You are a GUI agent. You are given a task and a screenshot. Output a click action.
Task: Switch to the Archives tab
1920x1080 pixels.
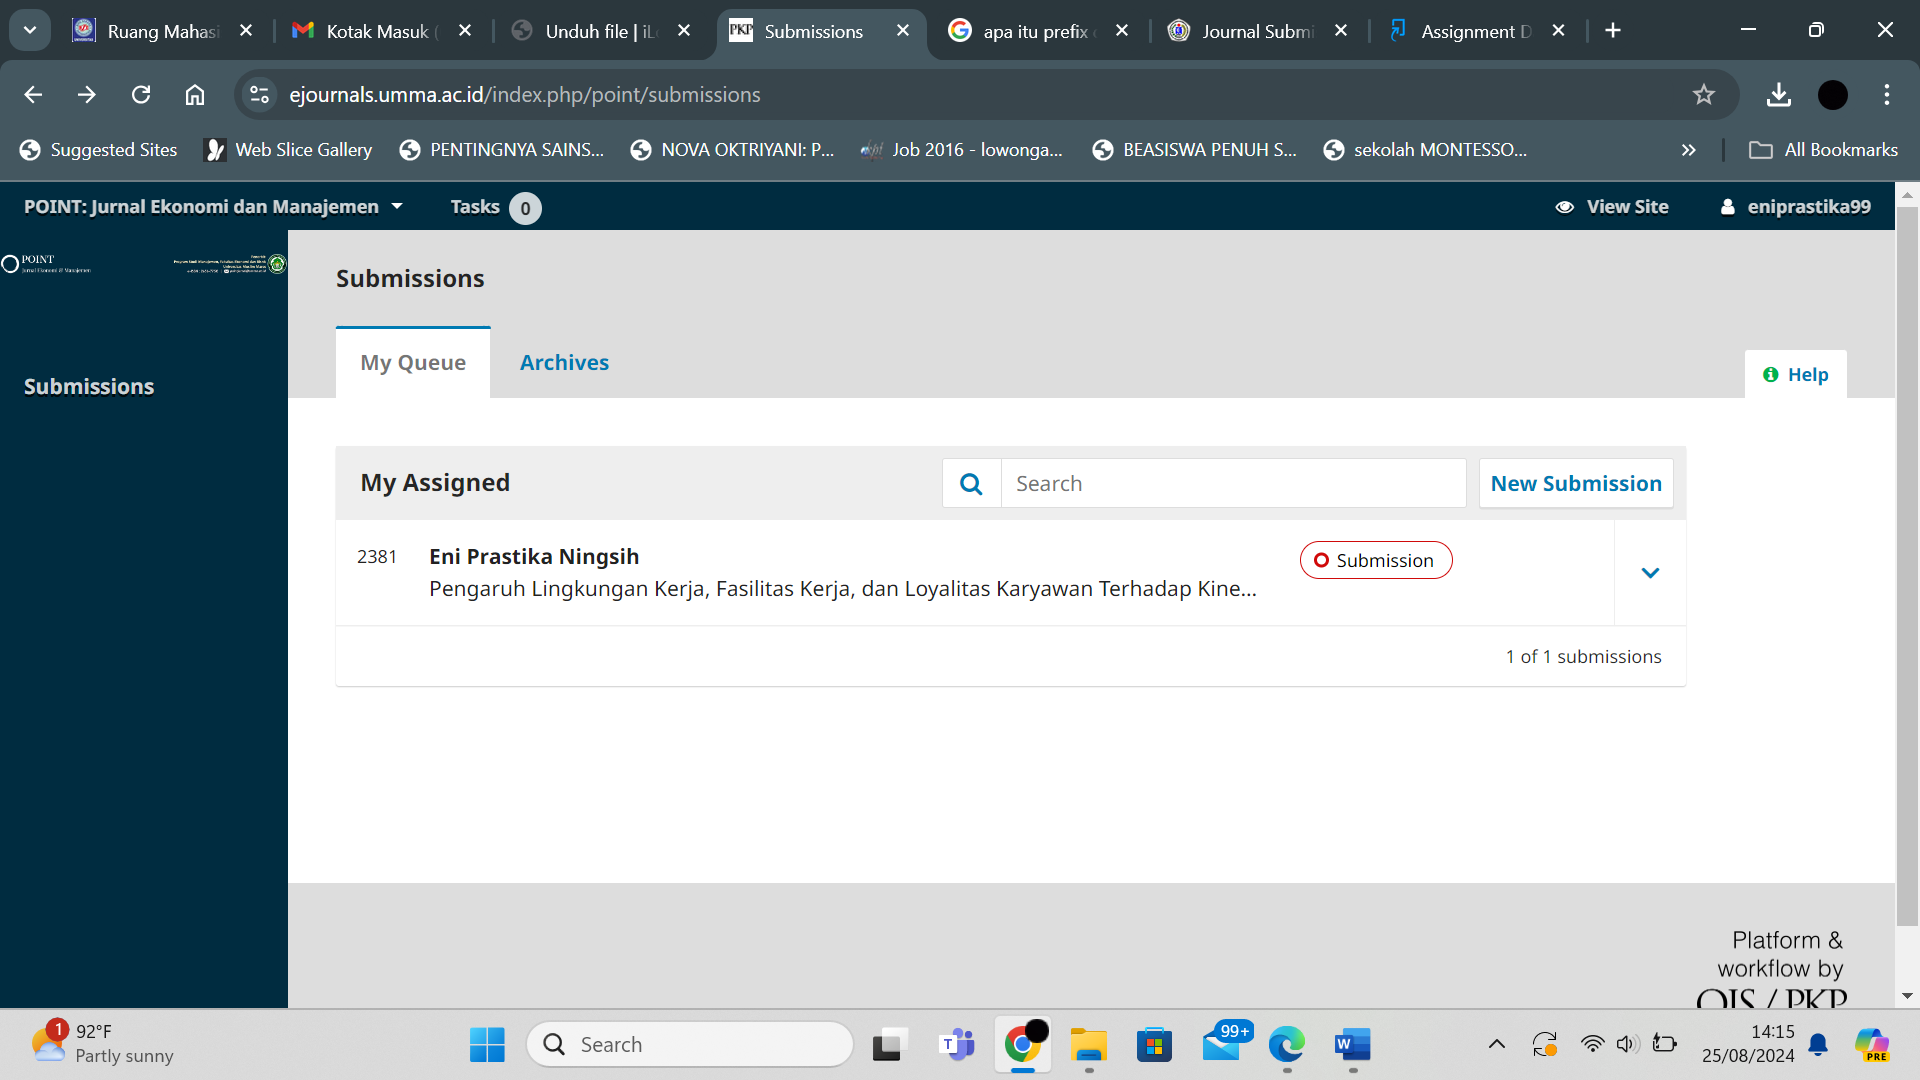pos(564,362)
